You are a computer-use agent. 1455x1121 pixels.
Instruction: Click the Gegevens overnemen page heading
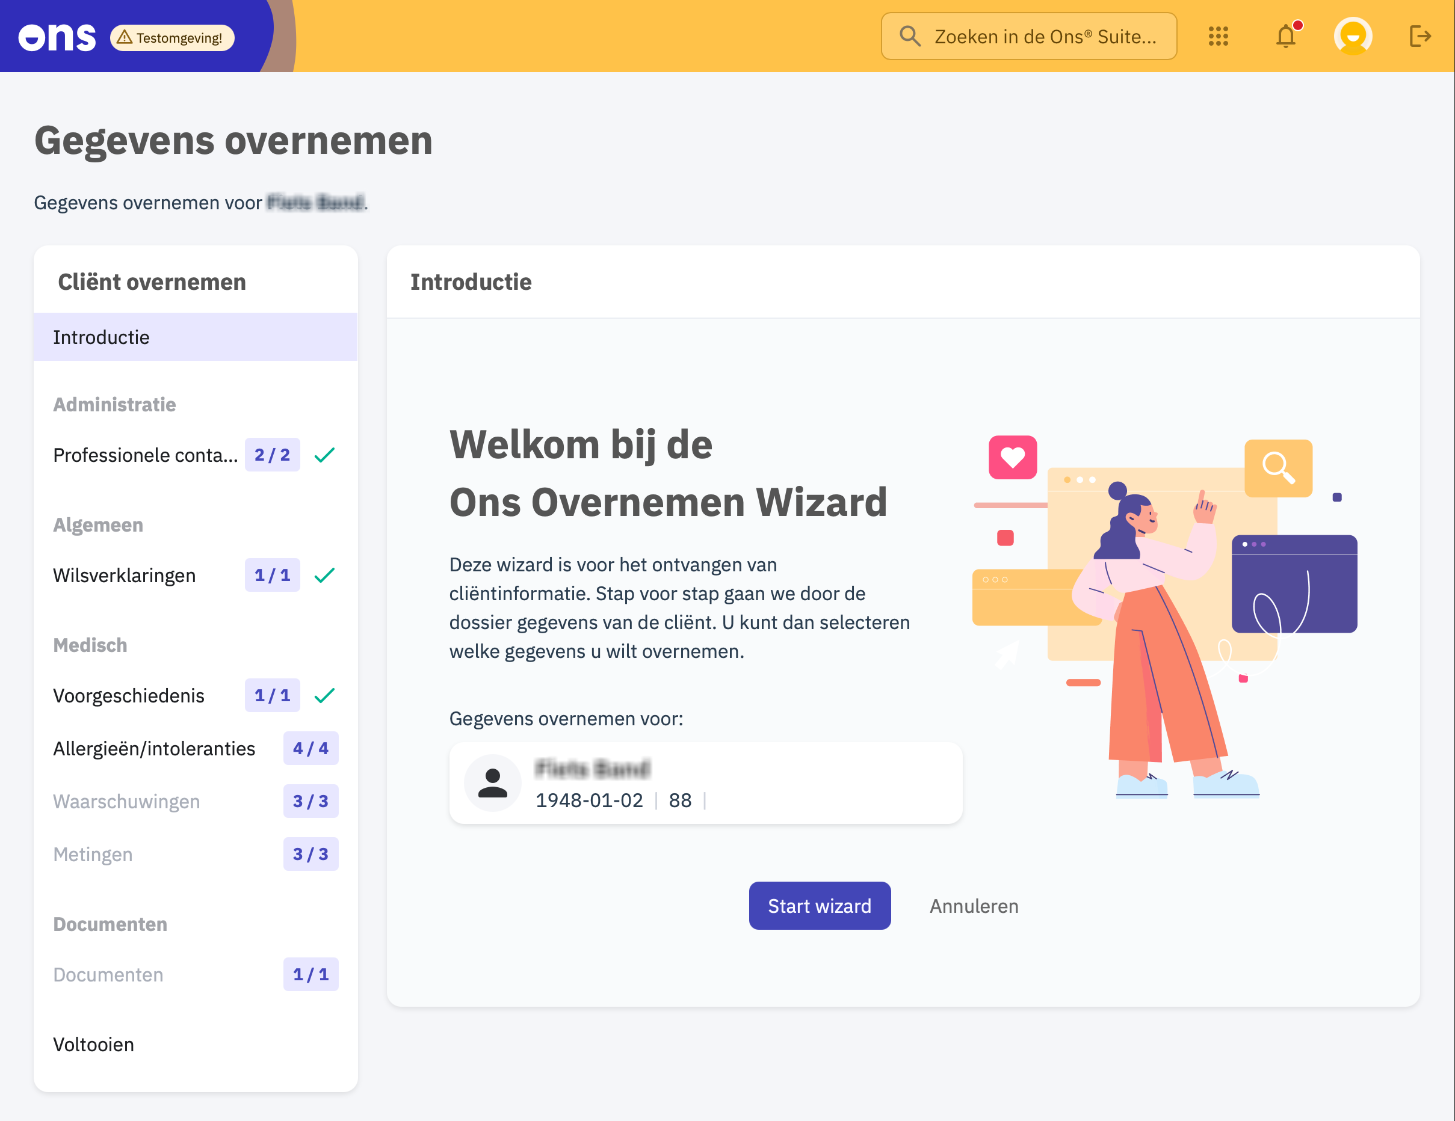coord(233,141)
